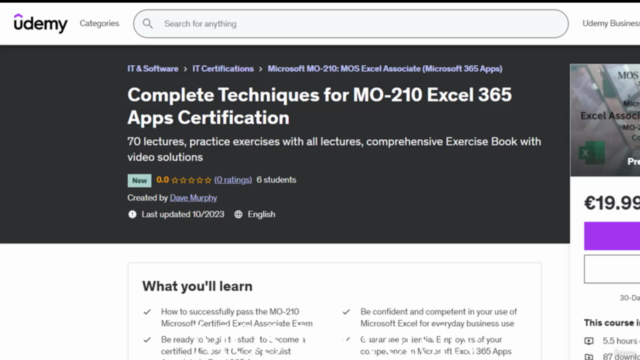640x360 pixels.
Task: Click Last updated 10/2023 text
Action: (x=183, y=214)
